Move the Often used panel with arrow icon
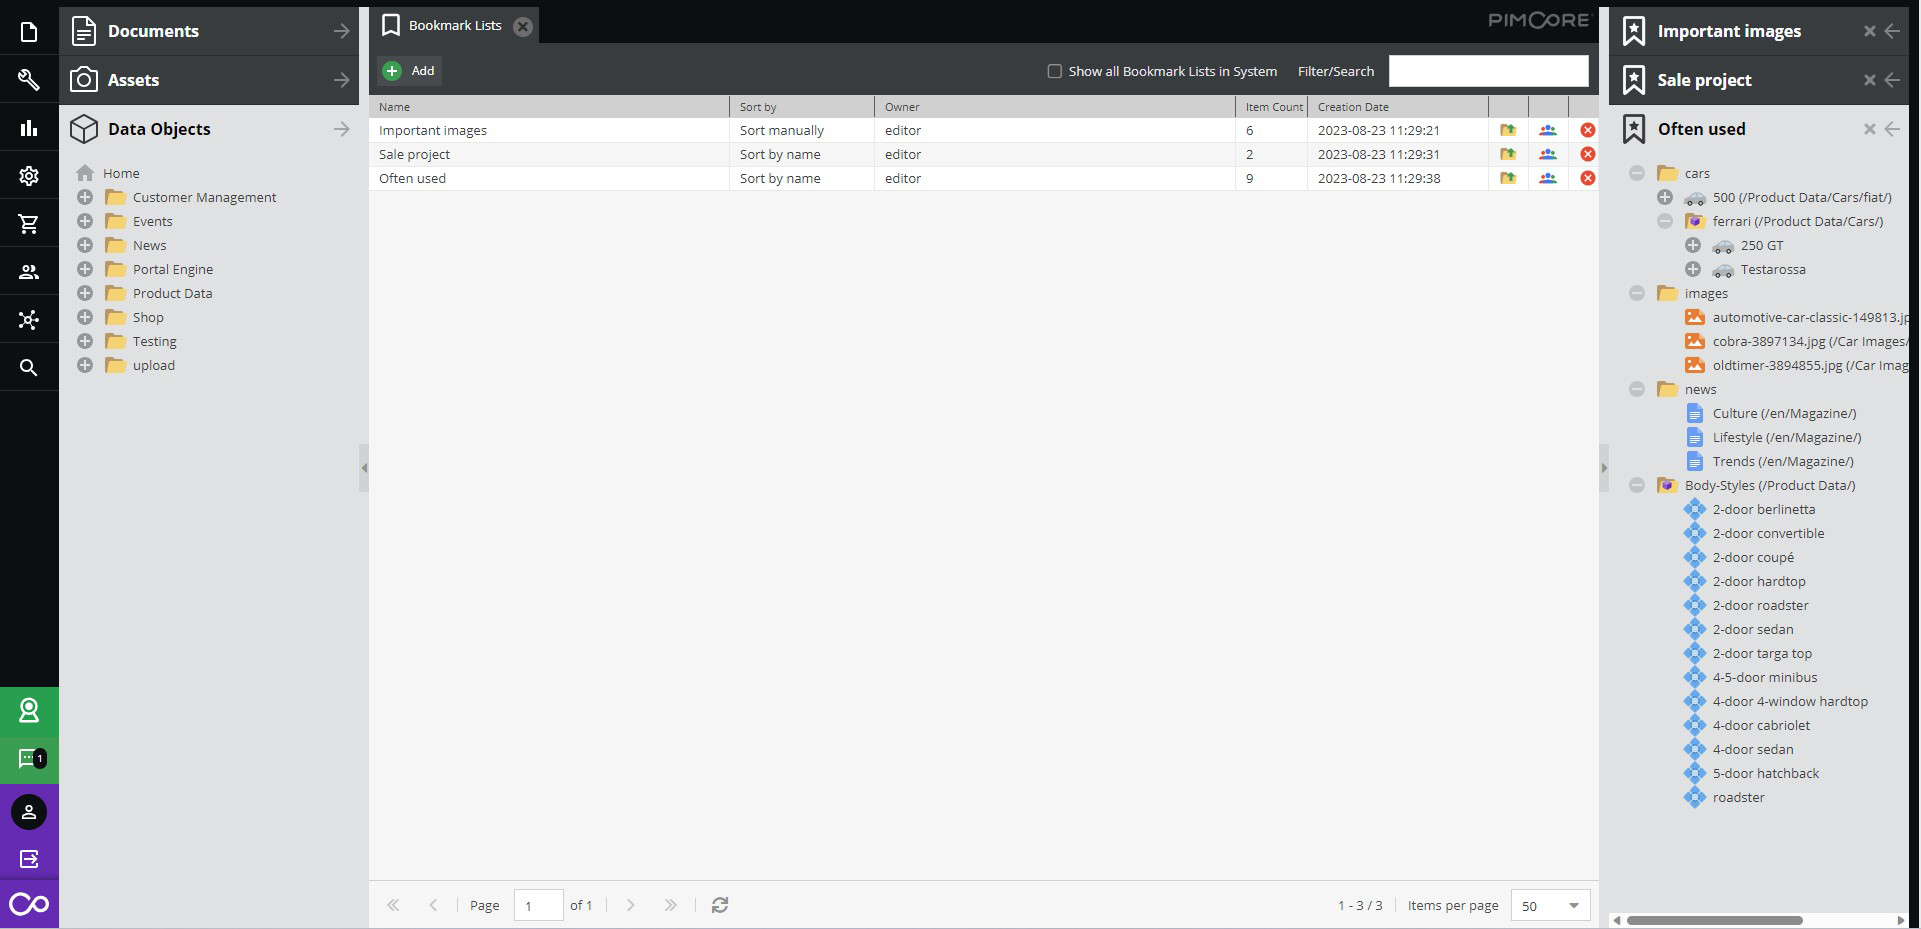The height and width of the screenshot is (929, 1921). (1892, 129)
